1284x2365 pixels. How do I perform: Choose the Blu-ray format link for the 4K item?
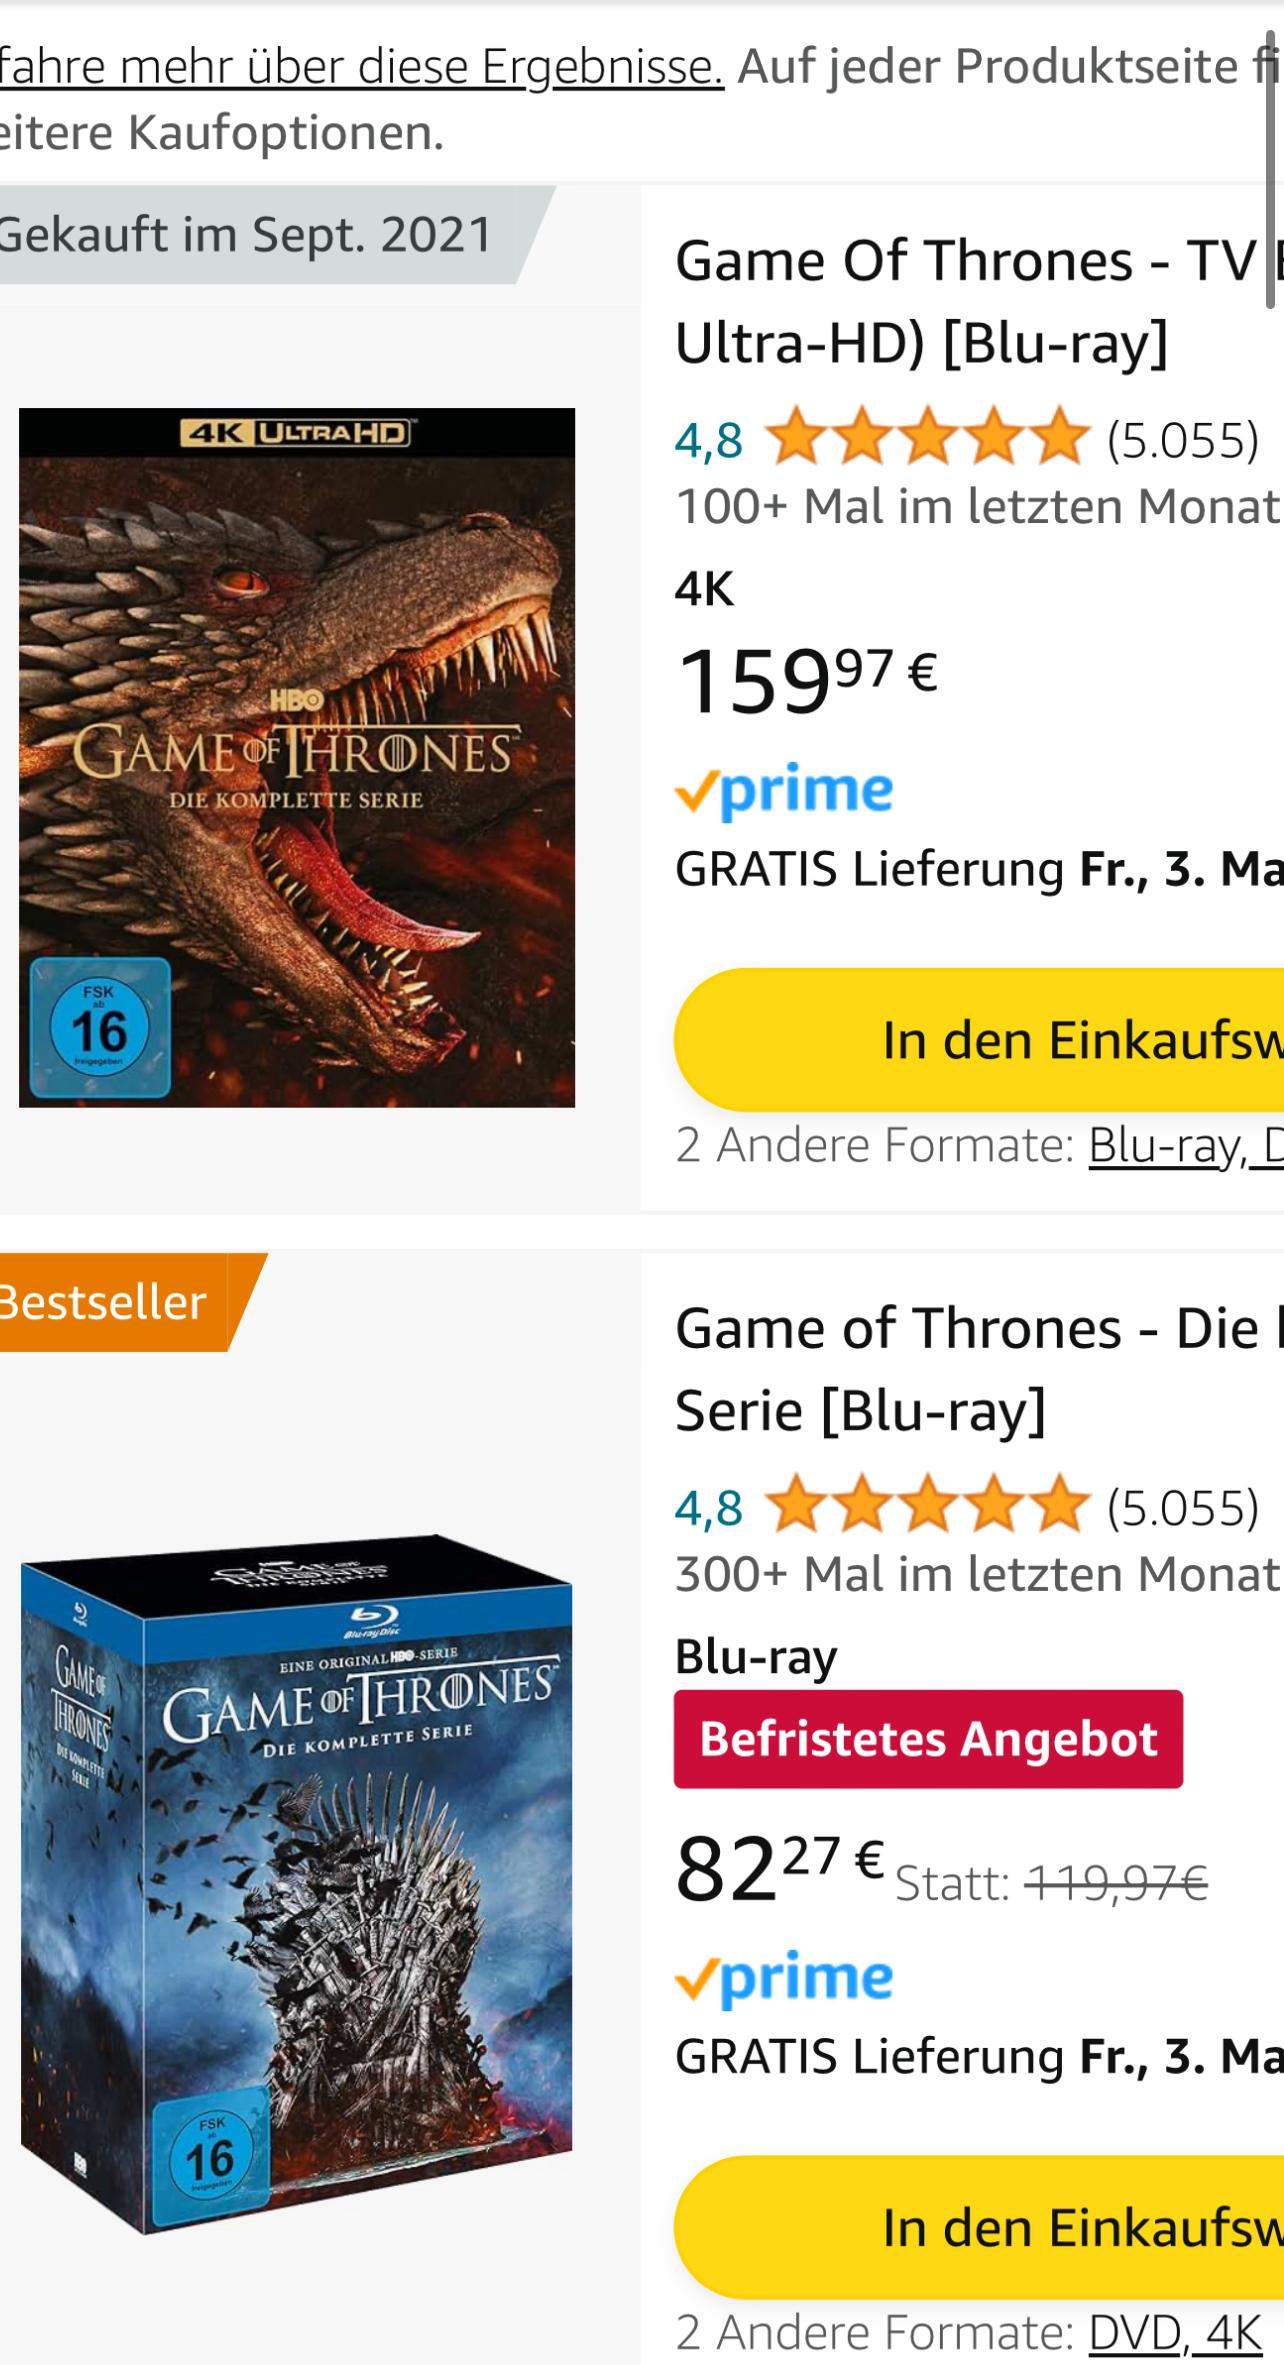pyautogui.click(x=1167, y=1145)
